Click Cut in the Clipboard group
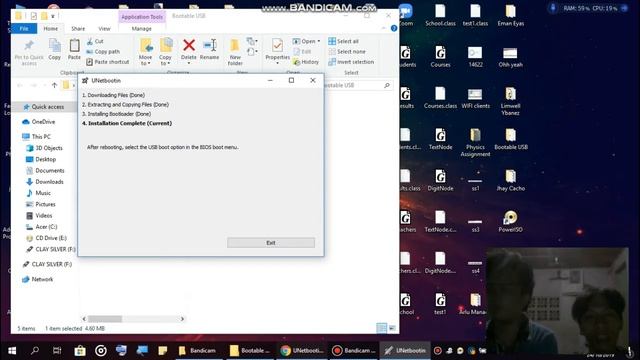Screen dimensions: 640x360 coord(95,41)
